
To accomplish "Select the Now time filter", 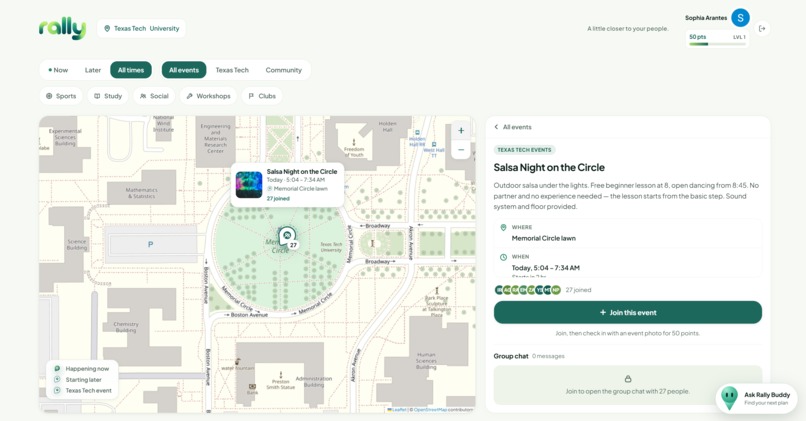I will point(58,70).
